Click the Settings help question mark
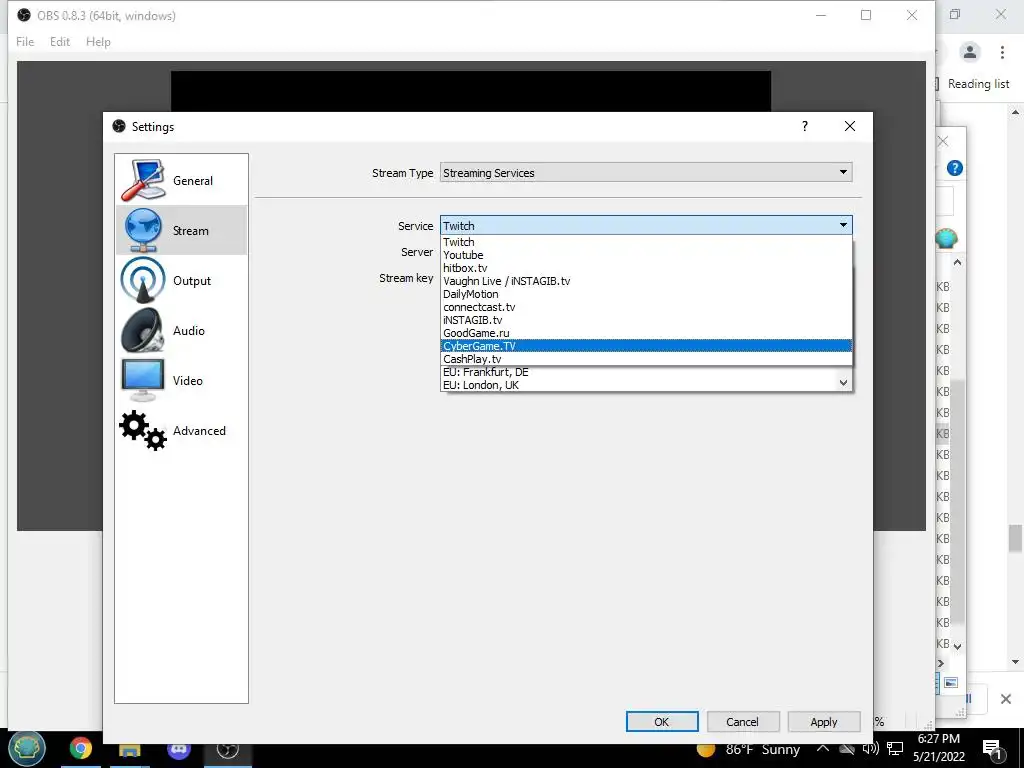1024x768 pixels. (x=805, y=126)
